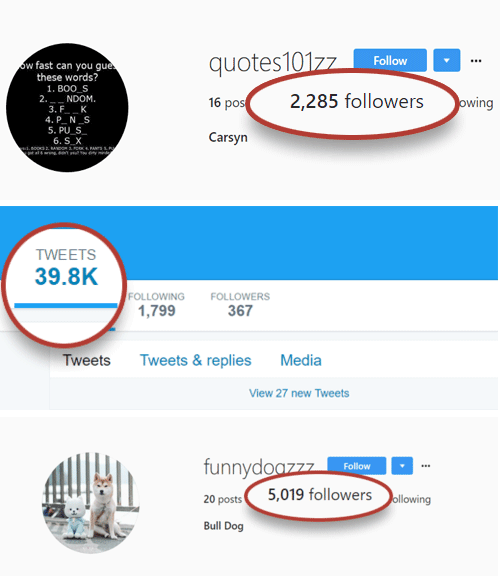Open three-dot menu for funnydogzzz
This screenshot has width=500, height=576.
[426, 466]
